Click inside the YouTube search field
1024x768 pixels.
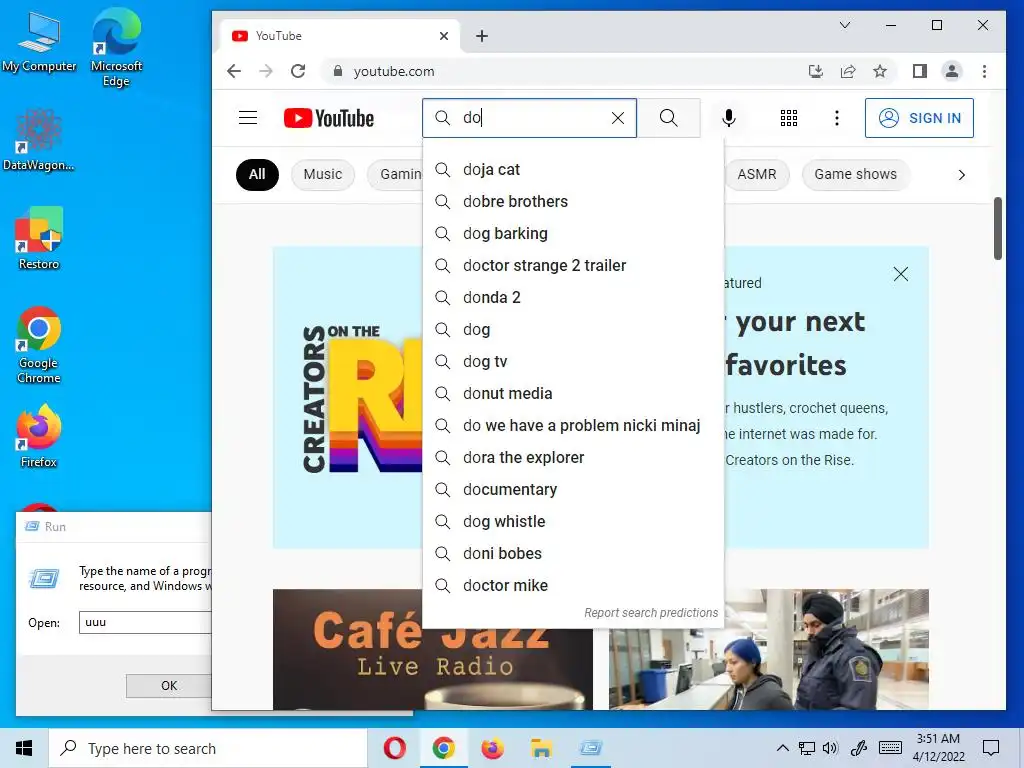point(532,118)
